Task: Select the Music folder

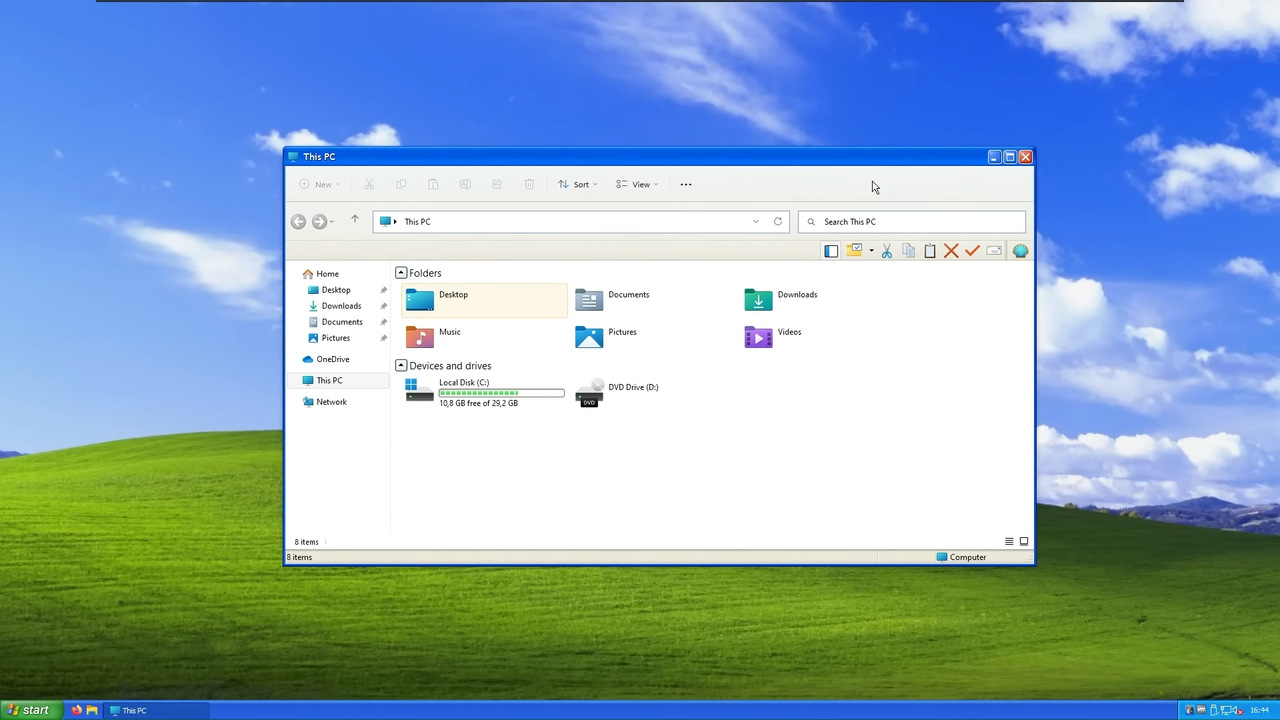Action: click(x=434, y=337)
